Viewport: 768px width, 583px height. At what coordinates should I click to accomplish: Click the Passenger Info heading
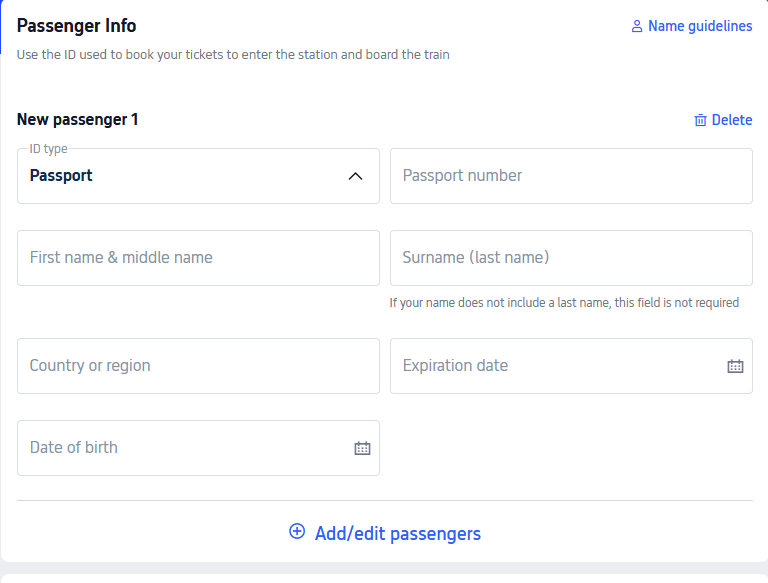pyautogui.click(x=77, y=26)
